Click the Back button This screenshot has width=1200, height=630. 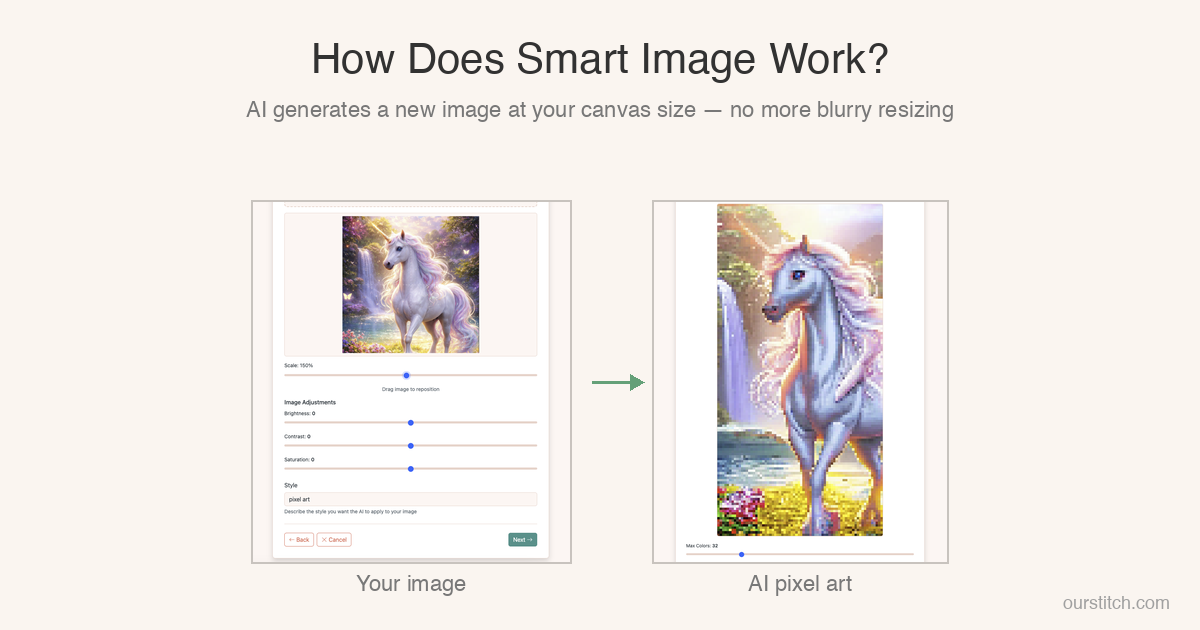(299, 540)
